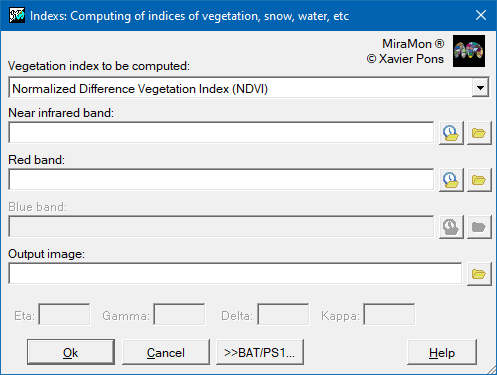Expand the vegetation index dropdown arrow
The height and width of the screenshot is (375, 497).
tap(480, 88)
